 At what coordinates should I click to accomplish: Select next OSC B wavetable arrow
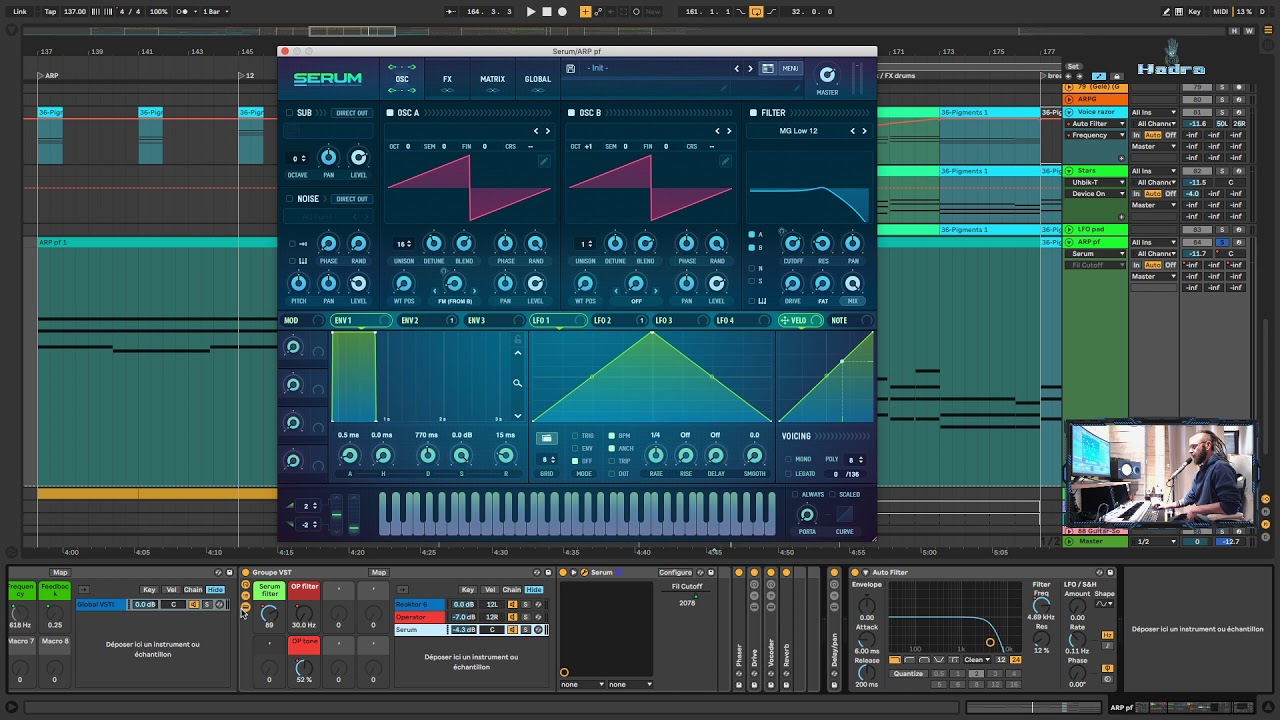point(728,131)
